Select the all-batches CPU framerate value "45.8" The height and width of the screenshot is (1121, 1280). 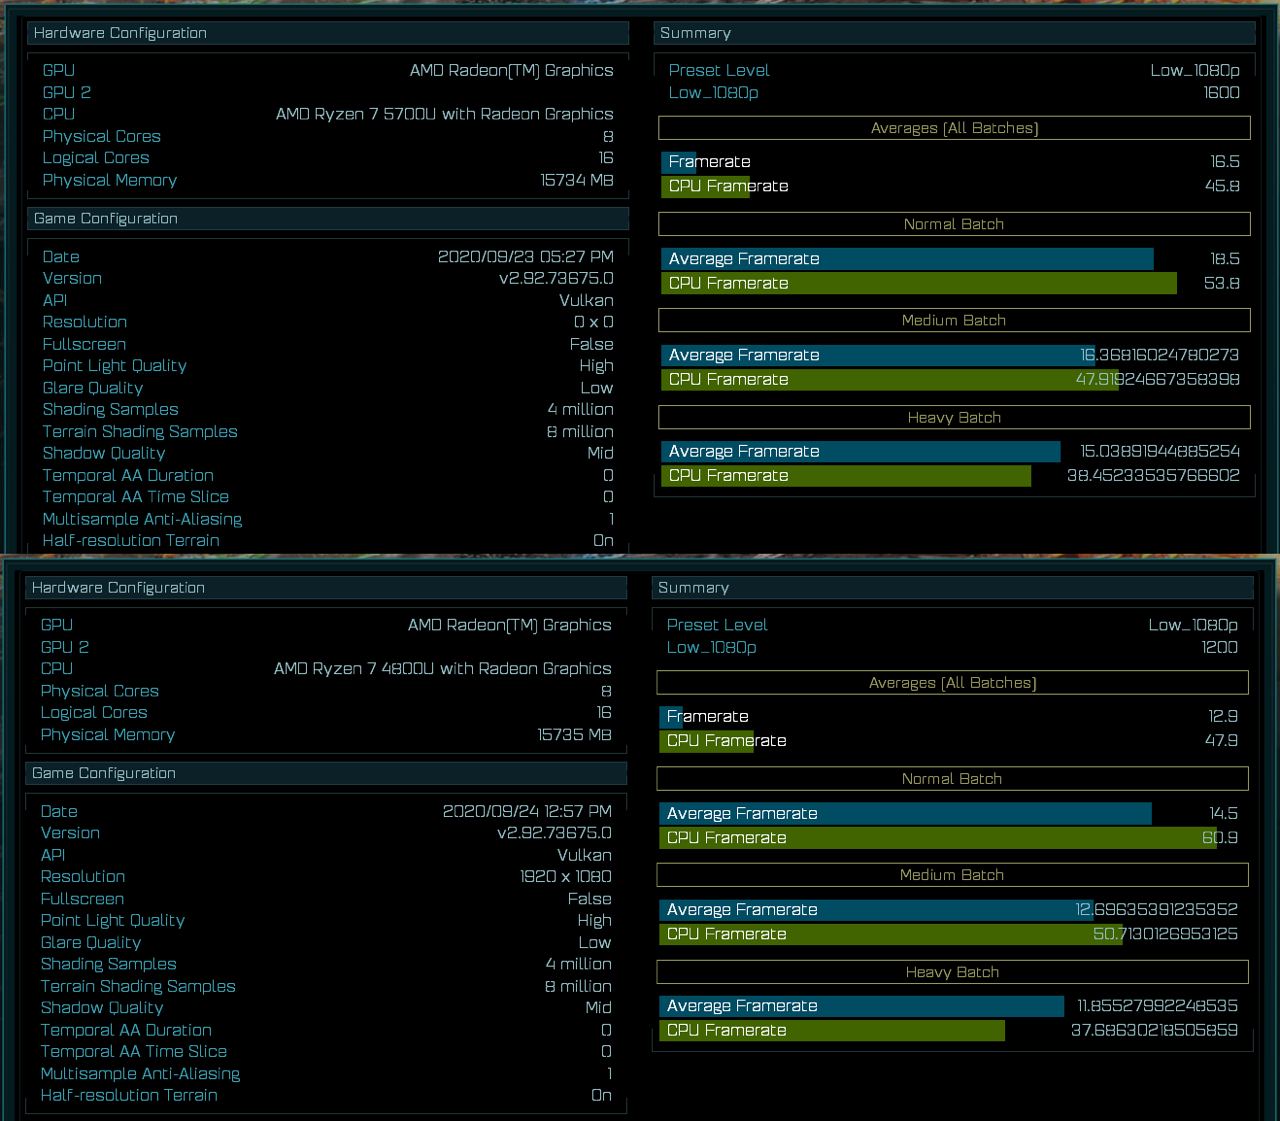(x=1223, y=186)
